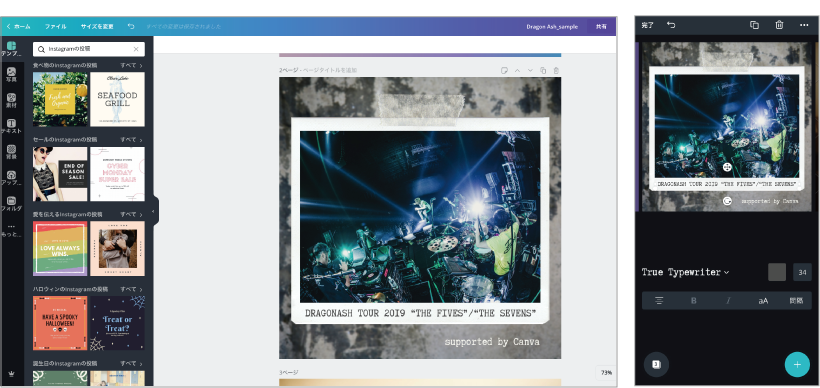Toggle uppercase aA text option
The height and width of the screenshot is (388, 820).
click(763, 301)
